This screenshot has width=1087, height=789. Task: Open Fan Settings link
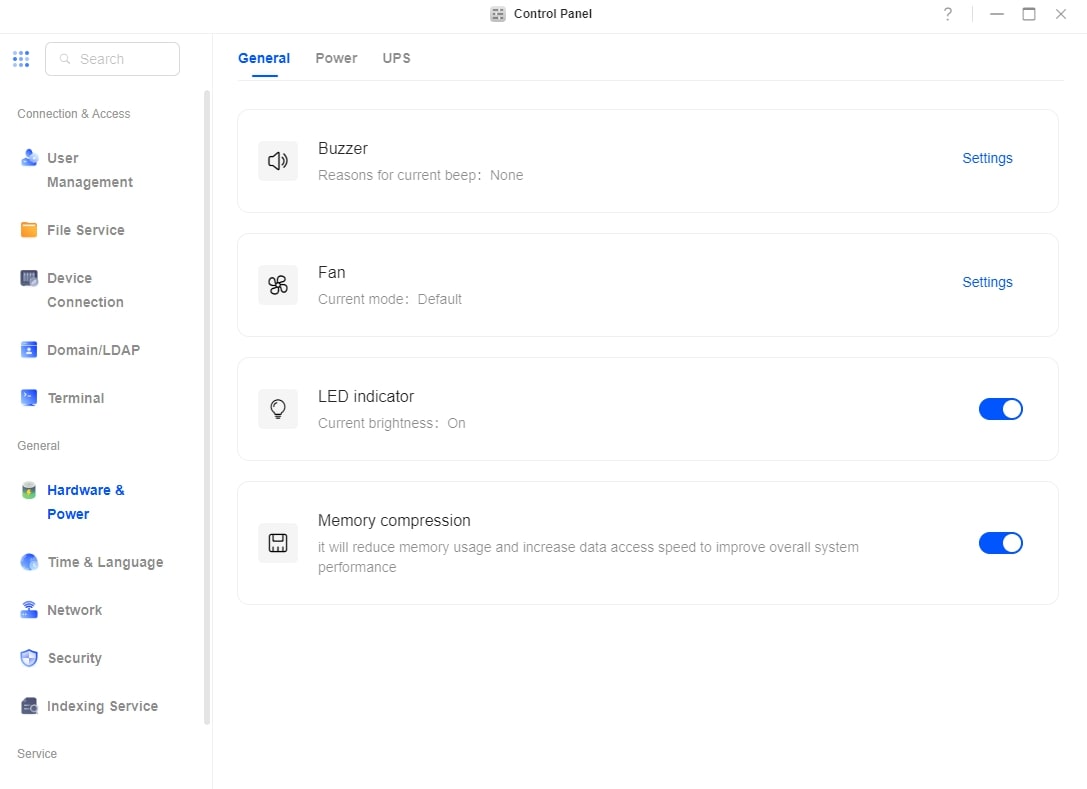pyautogui.click(x=987, y=282)
